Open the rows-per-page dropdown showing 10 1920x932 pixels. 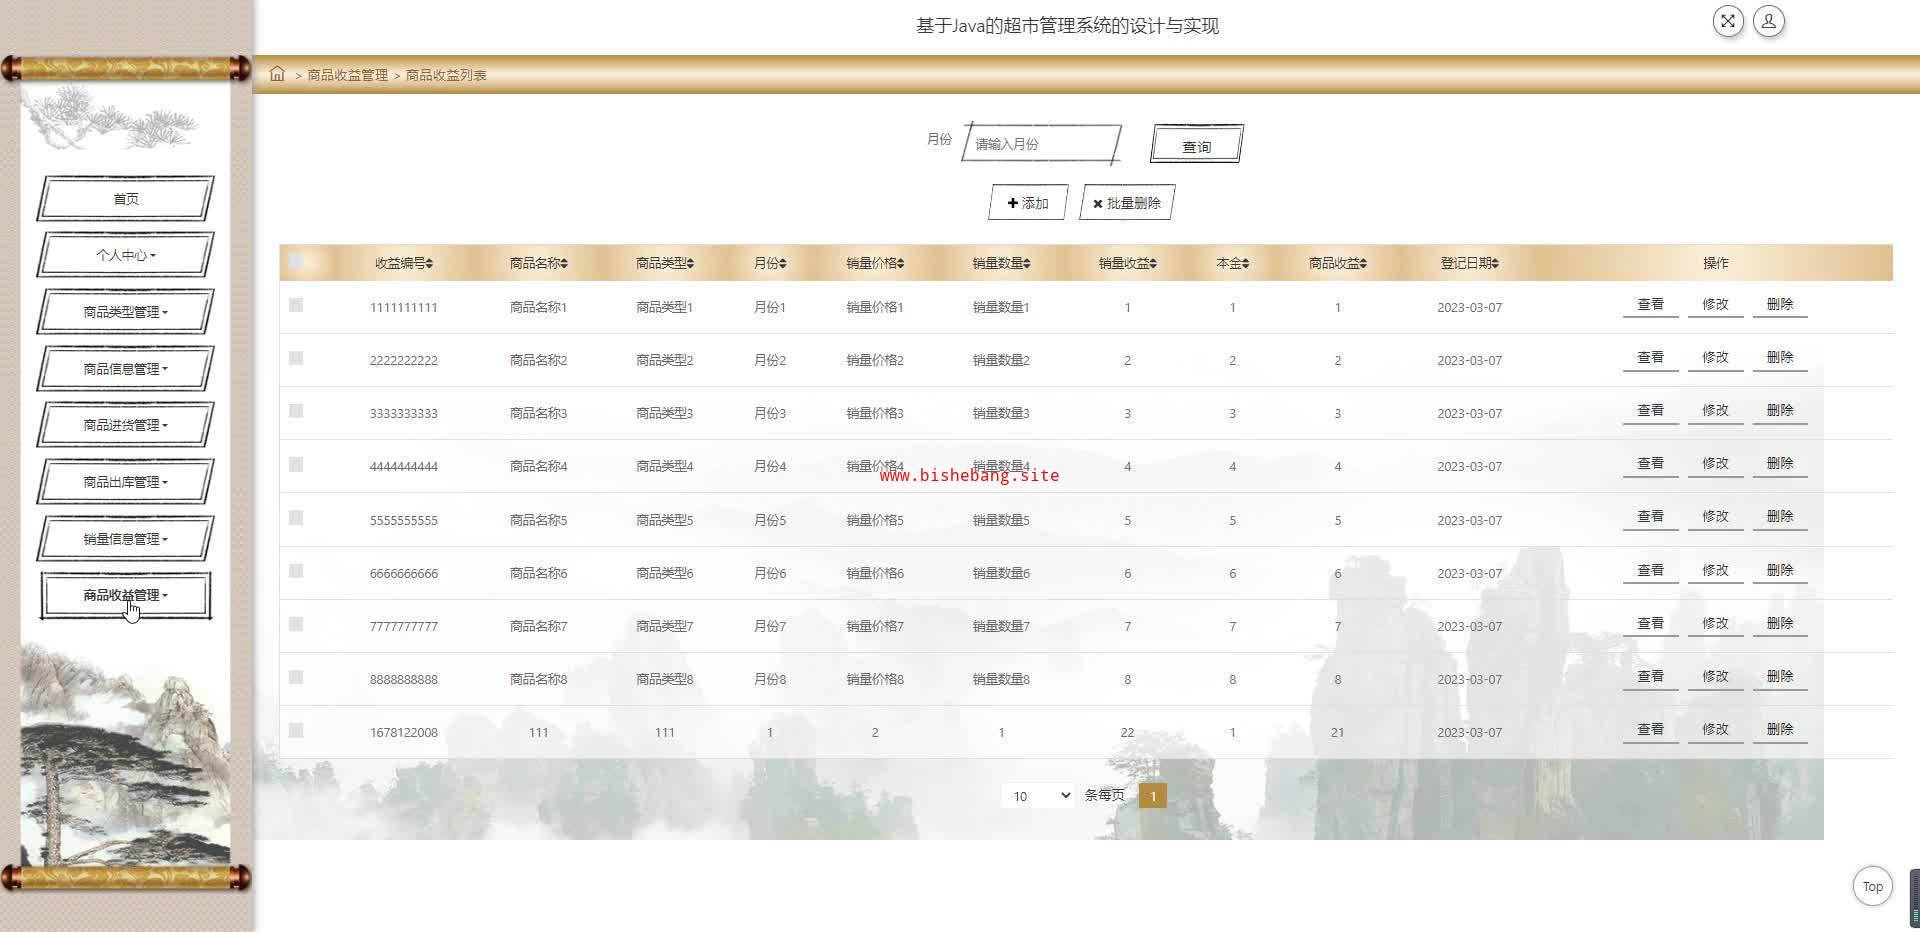click(x=1037, y=796)
